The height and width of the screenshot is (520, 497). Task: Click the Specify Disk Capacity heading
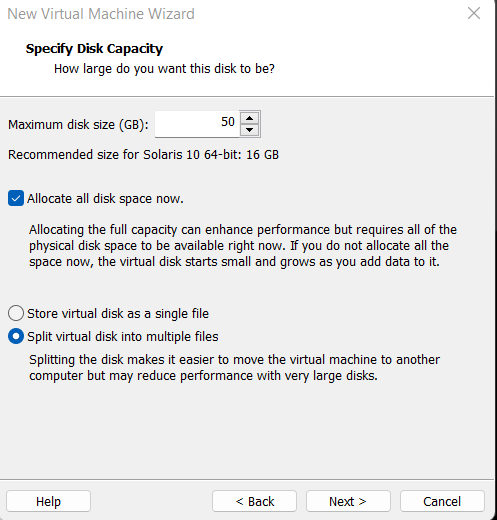click(x=94, y=49)
